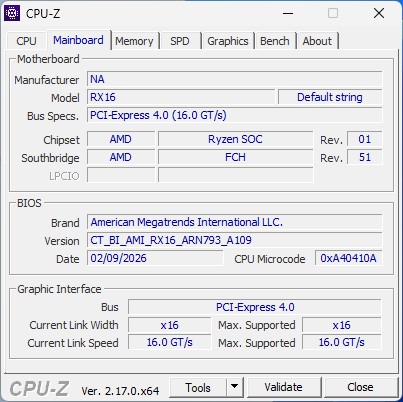Click the 'Southbridge' label

[x=50, y=158]
